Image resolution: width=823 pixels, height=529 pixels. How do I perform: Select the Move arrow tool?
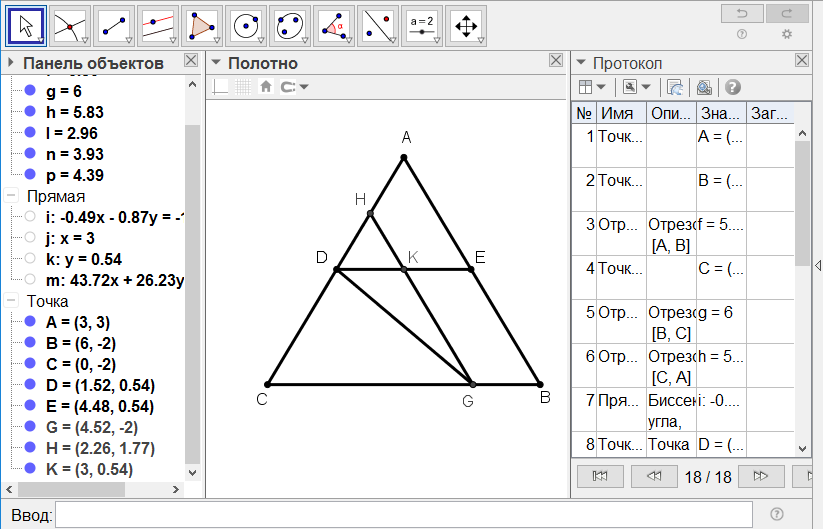click(30, 26)
